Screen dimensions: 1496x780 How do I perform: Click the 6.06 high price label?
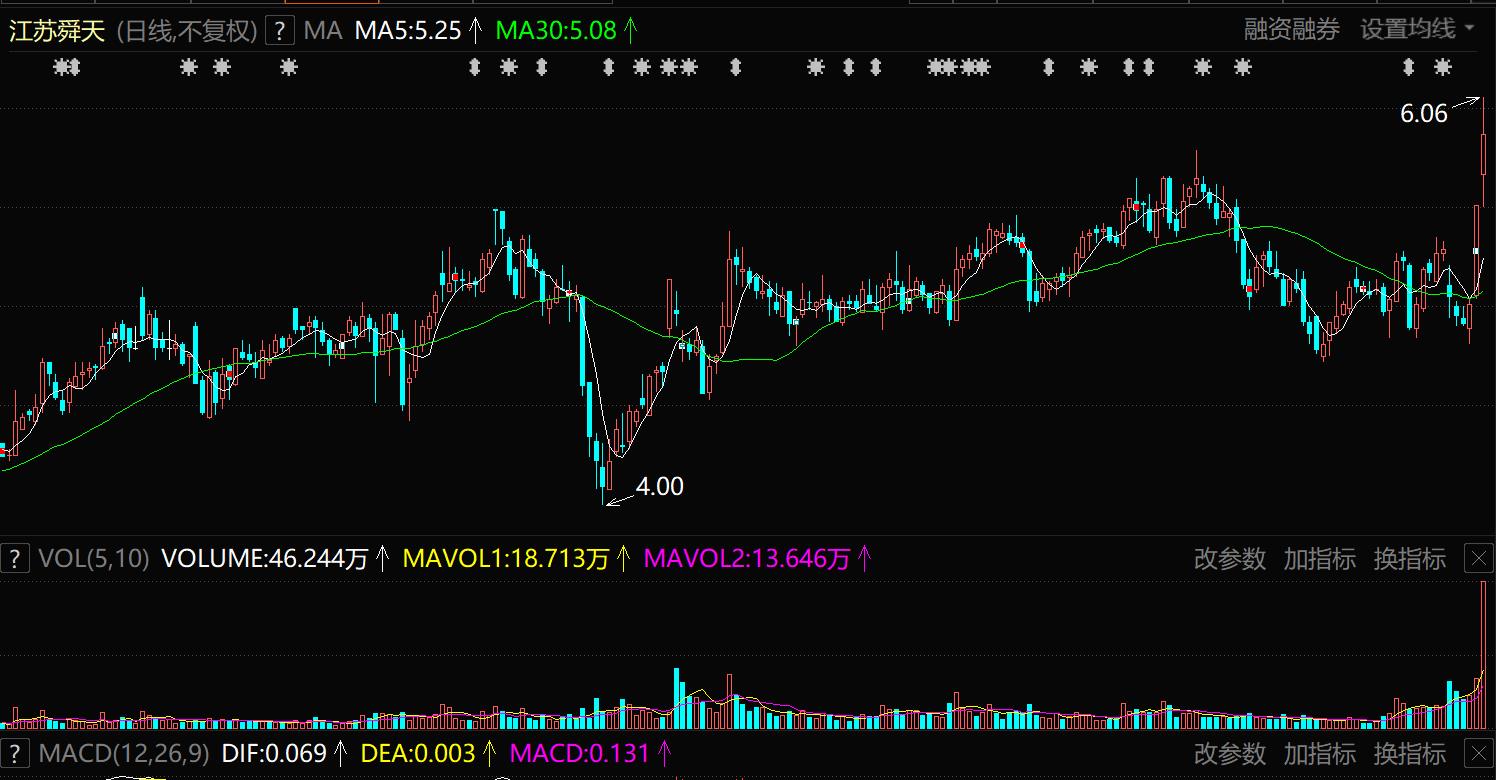[1424, 114]
